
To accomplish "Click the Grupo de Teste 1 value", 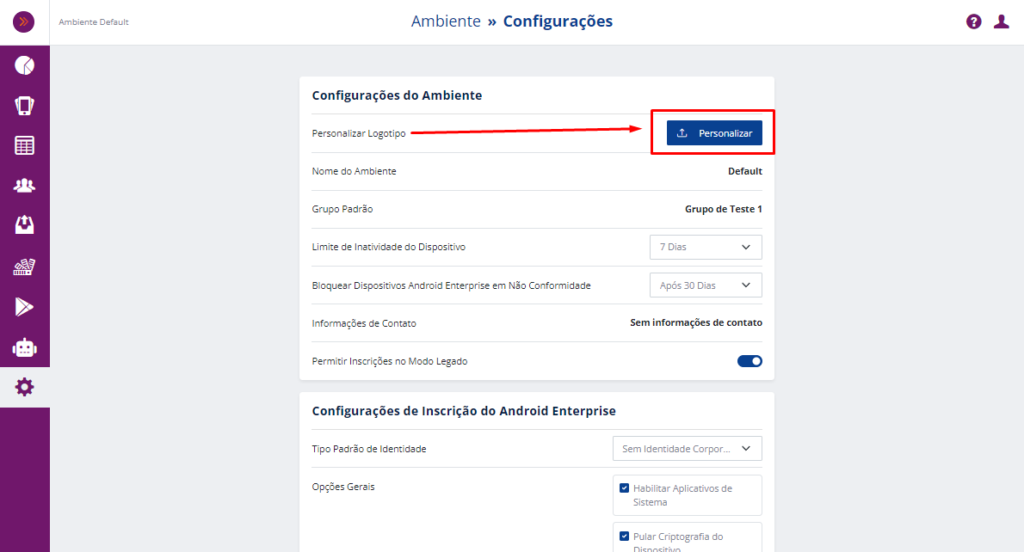I will coord(723,209).
